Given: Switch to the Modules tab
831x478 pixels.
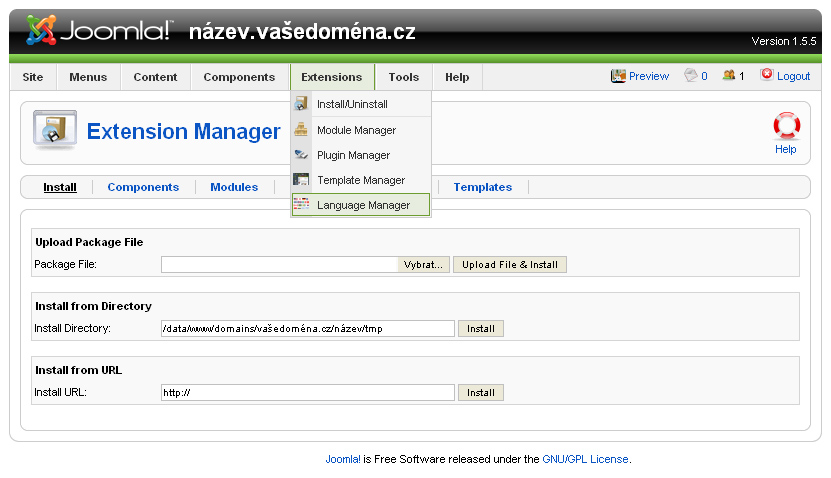Looking at the screenshot, I should [234, 187].
